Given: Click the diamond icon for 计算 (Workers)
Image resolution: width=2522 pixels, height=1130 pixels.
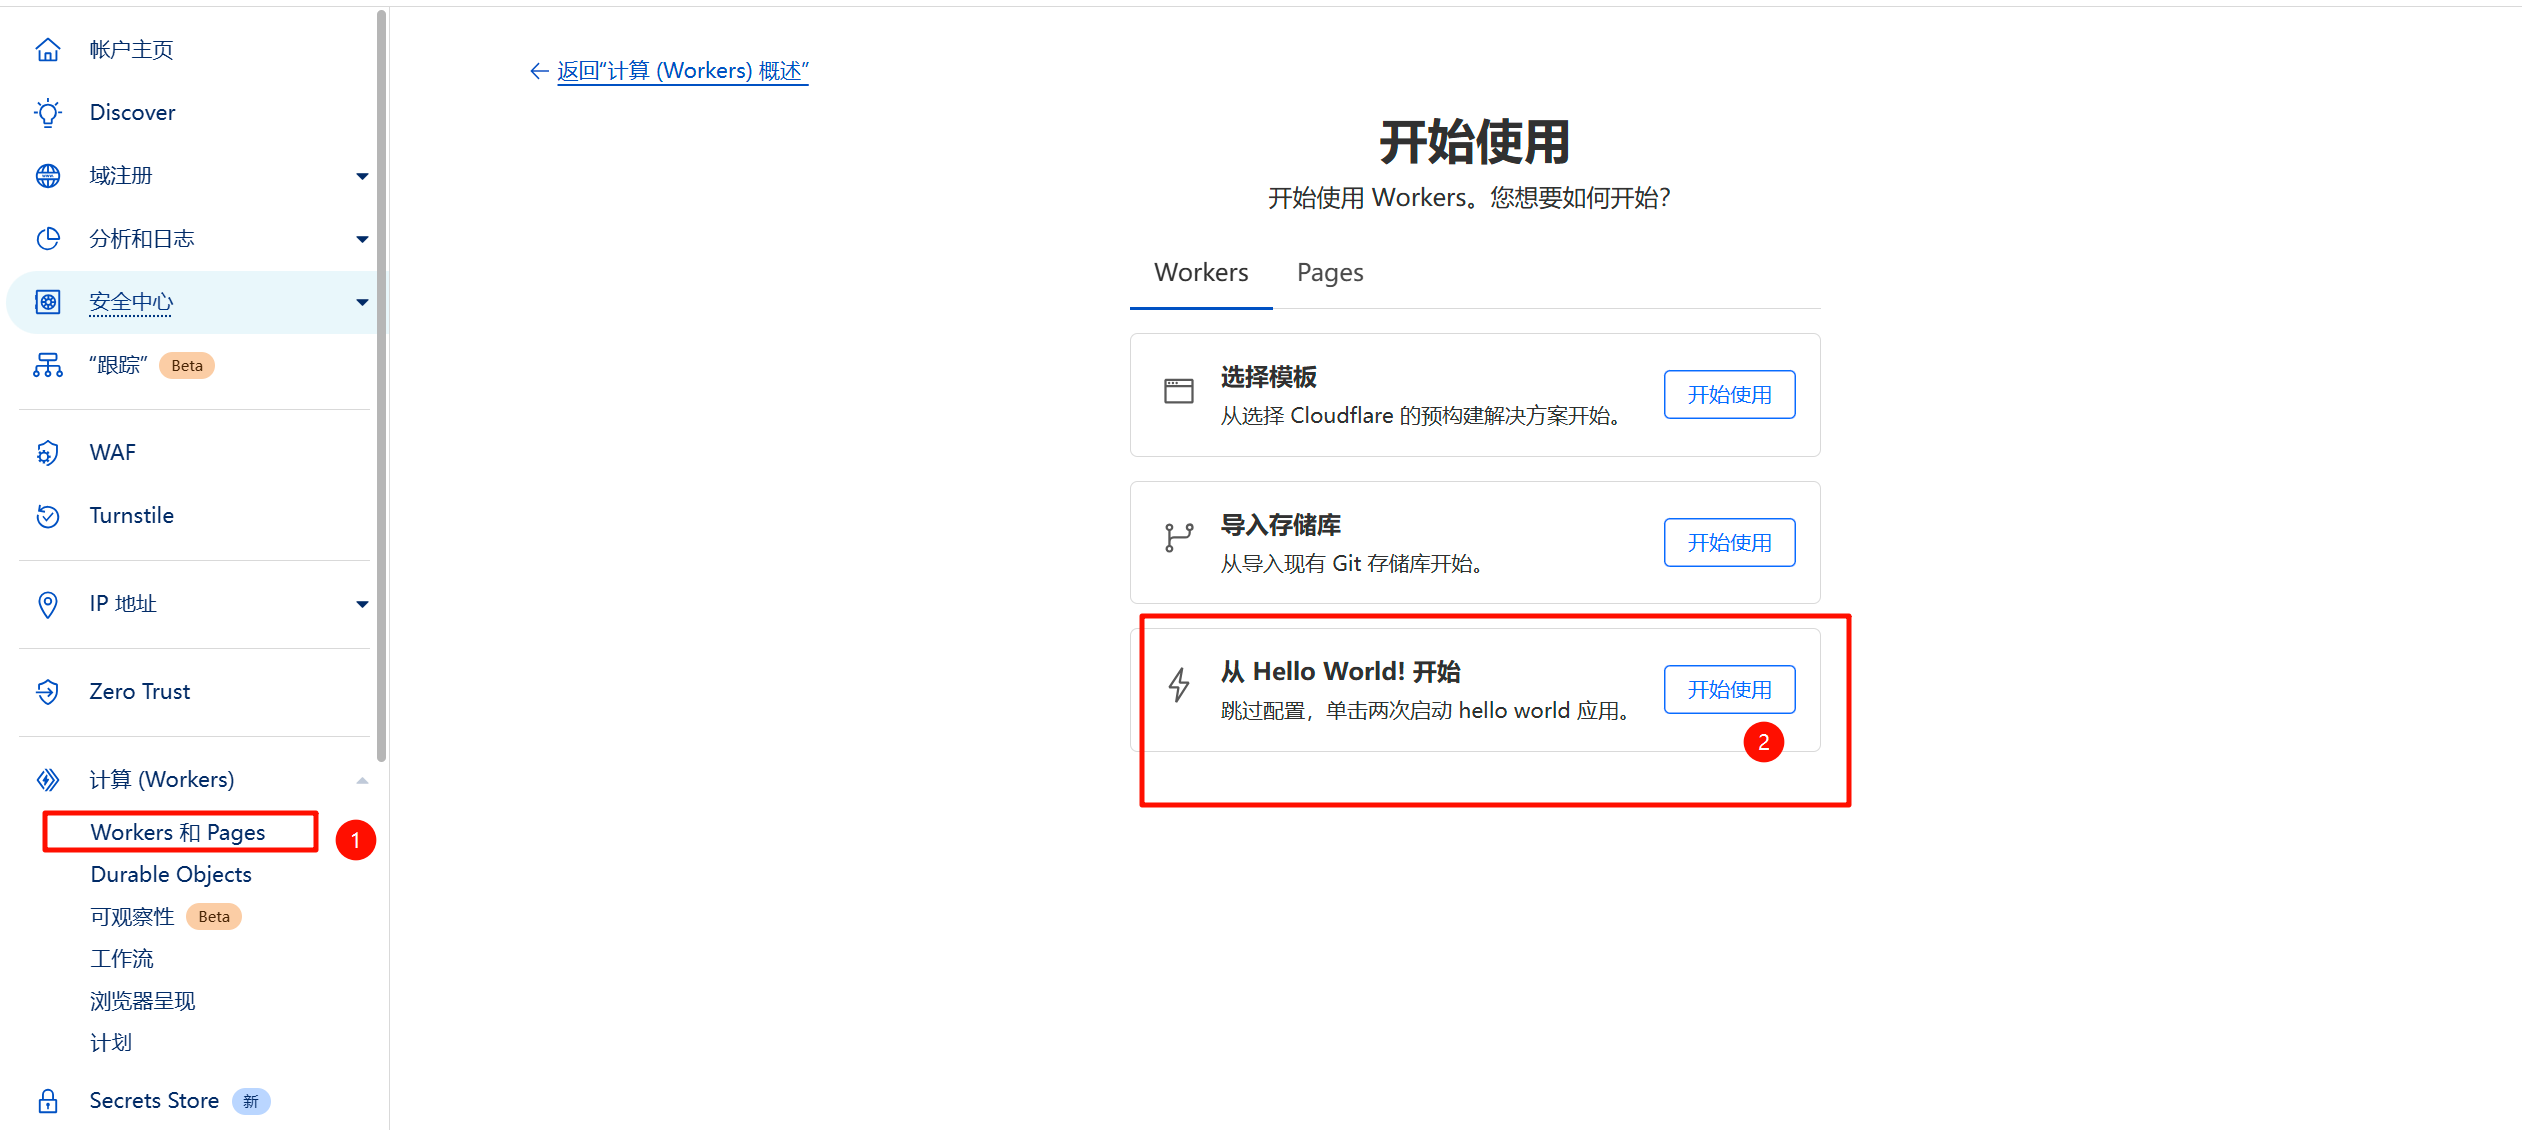Looking at the screenshot, I should coord(48,780).
